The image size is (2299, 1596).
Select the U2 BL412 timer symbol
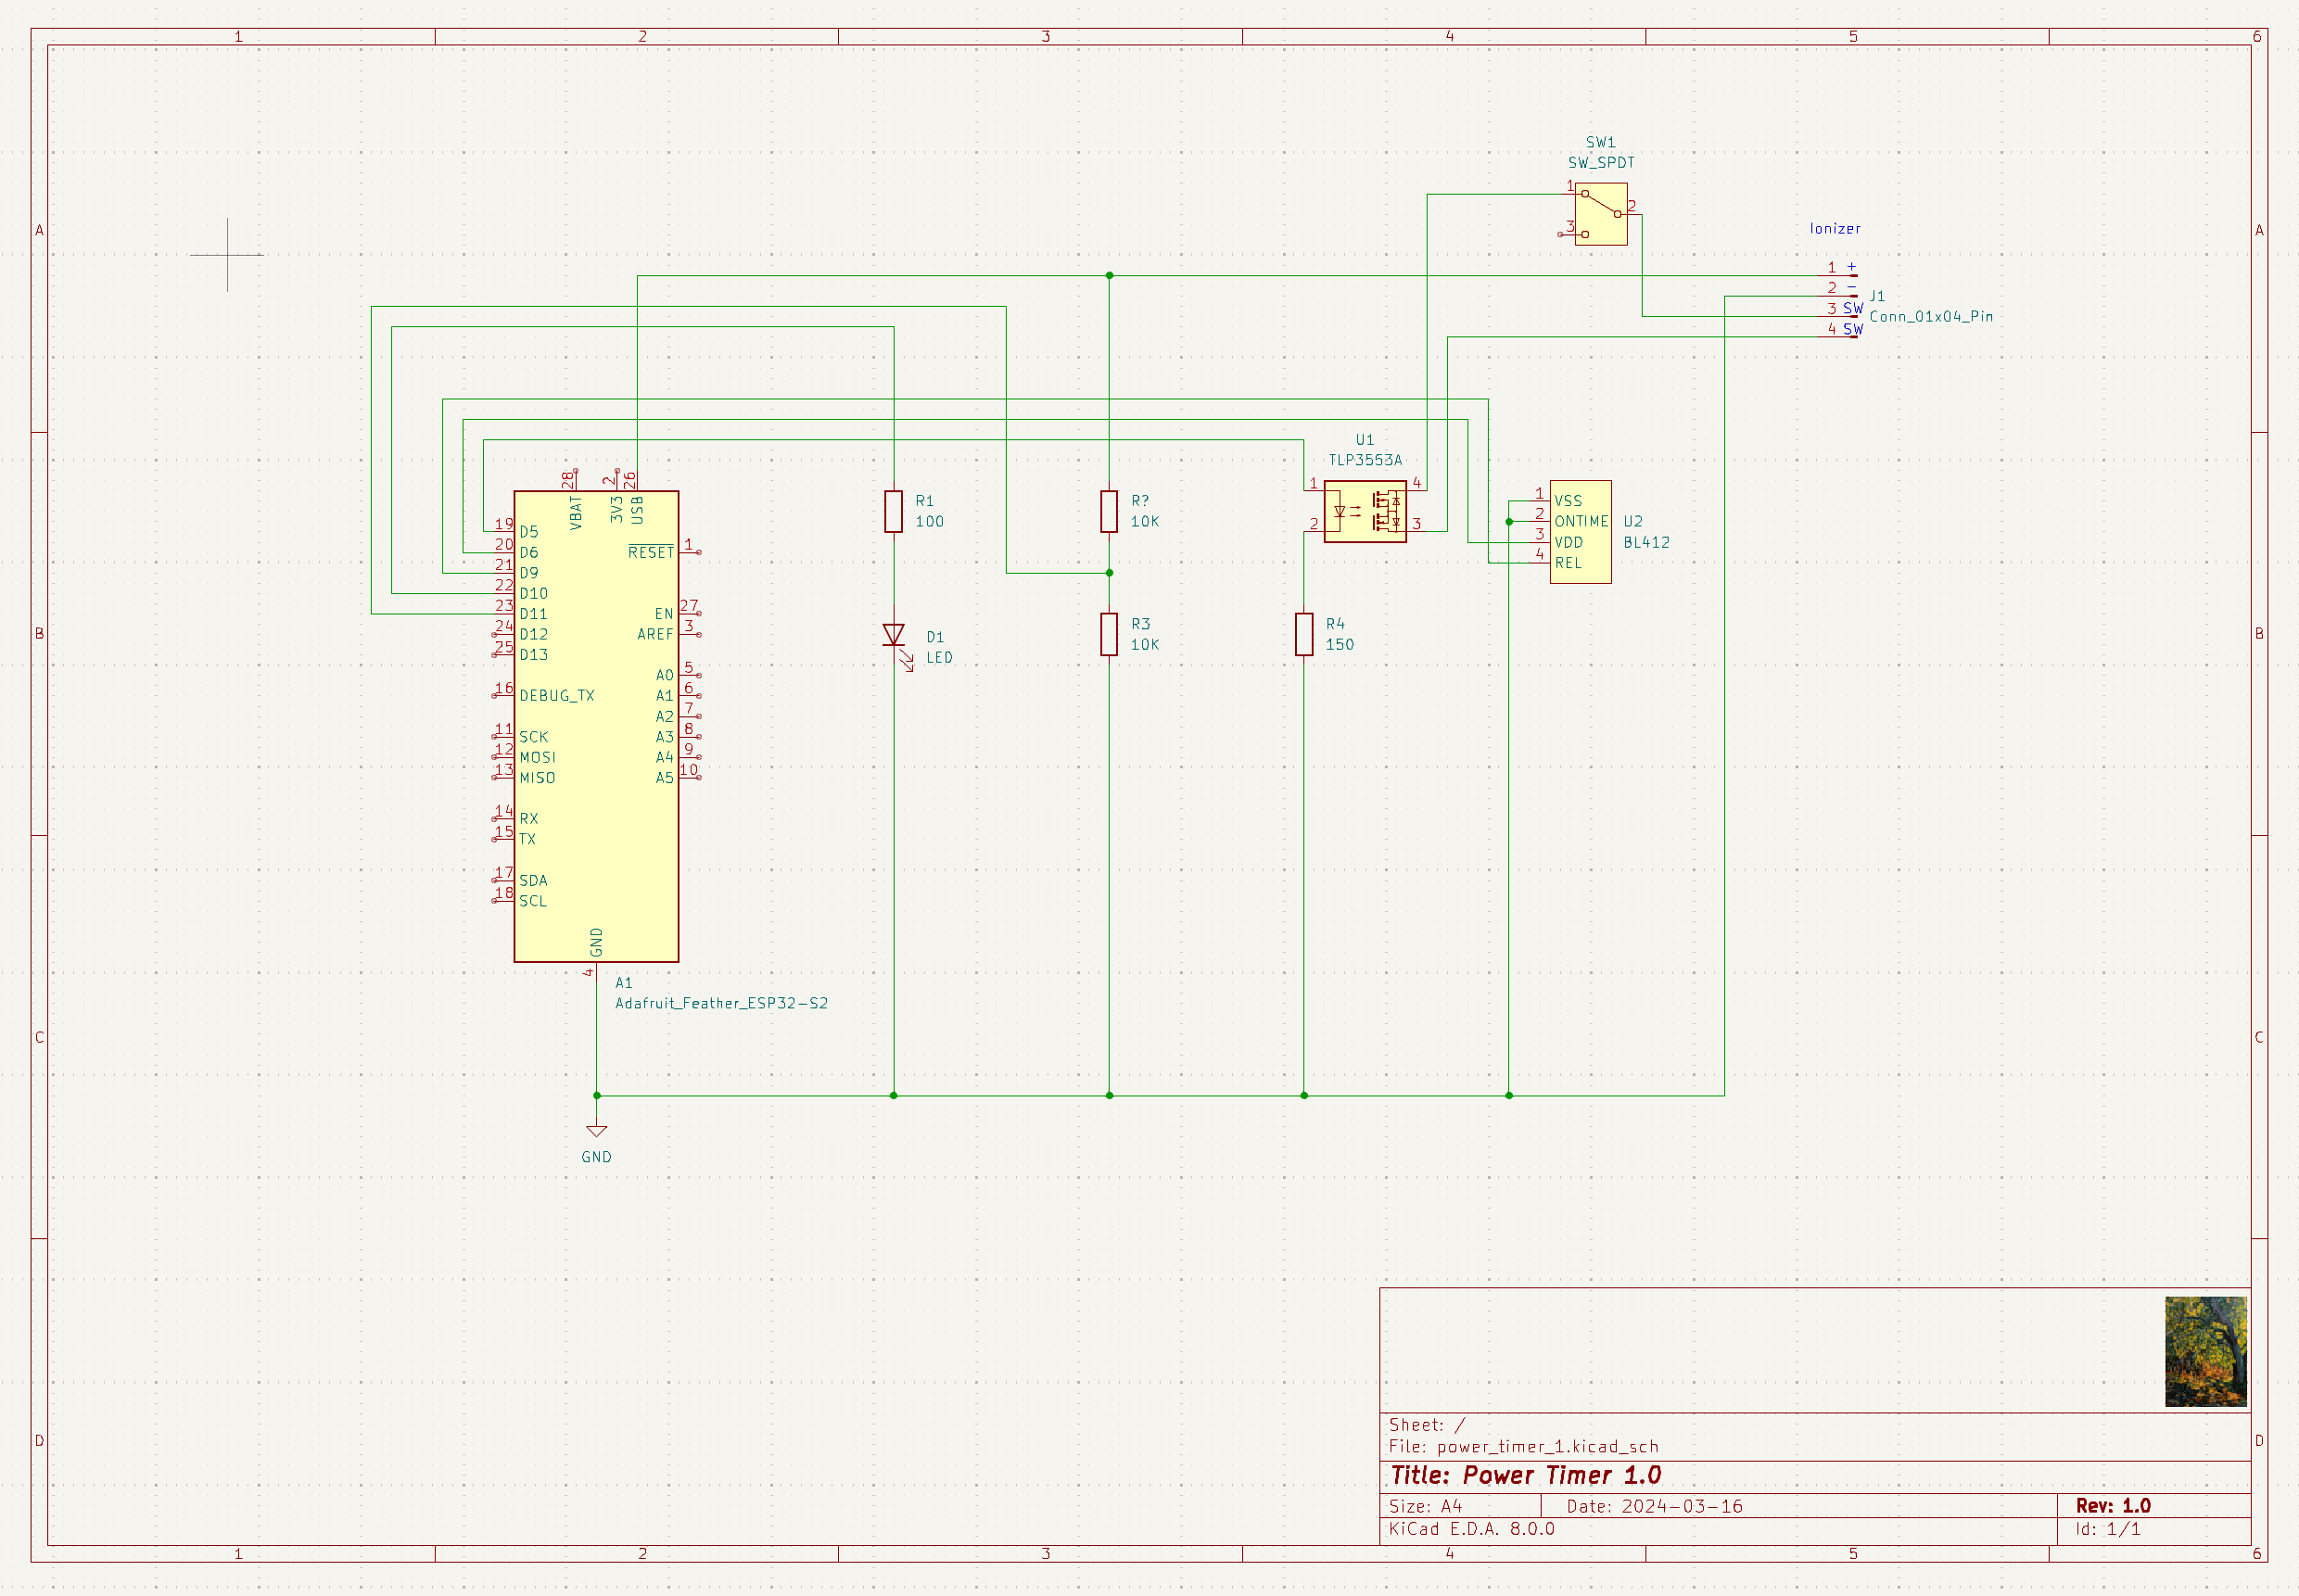point(1580,532)
